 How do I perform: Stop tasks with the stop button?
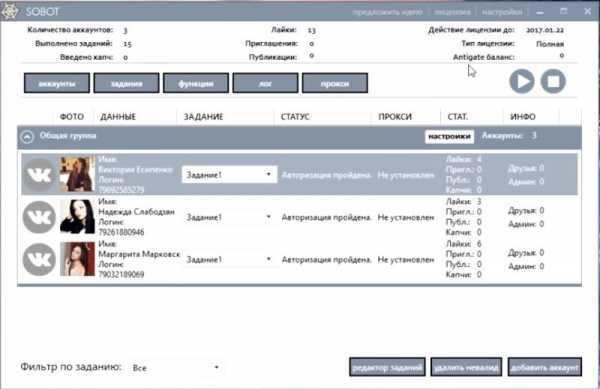point(553,81)
